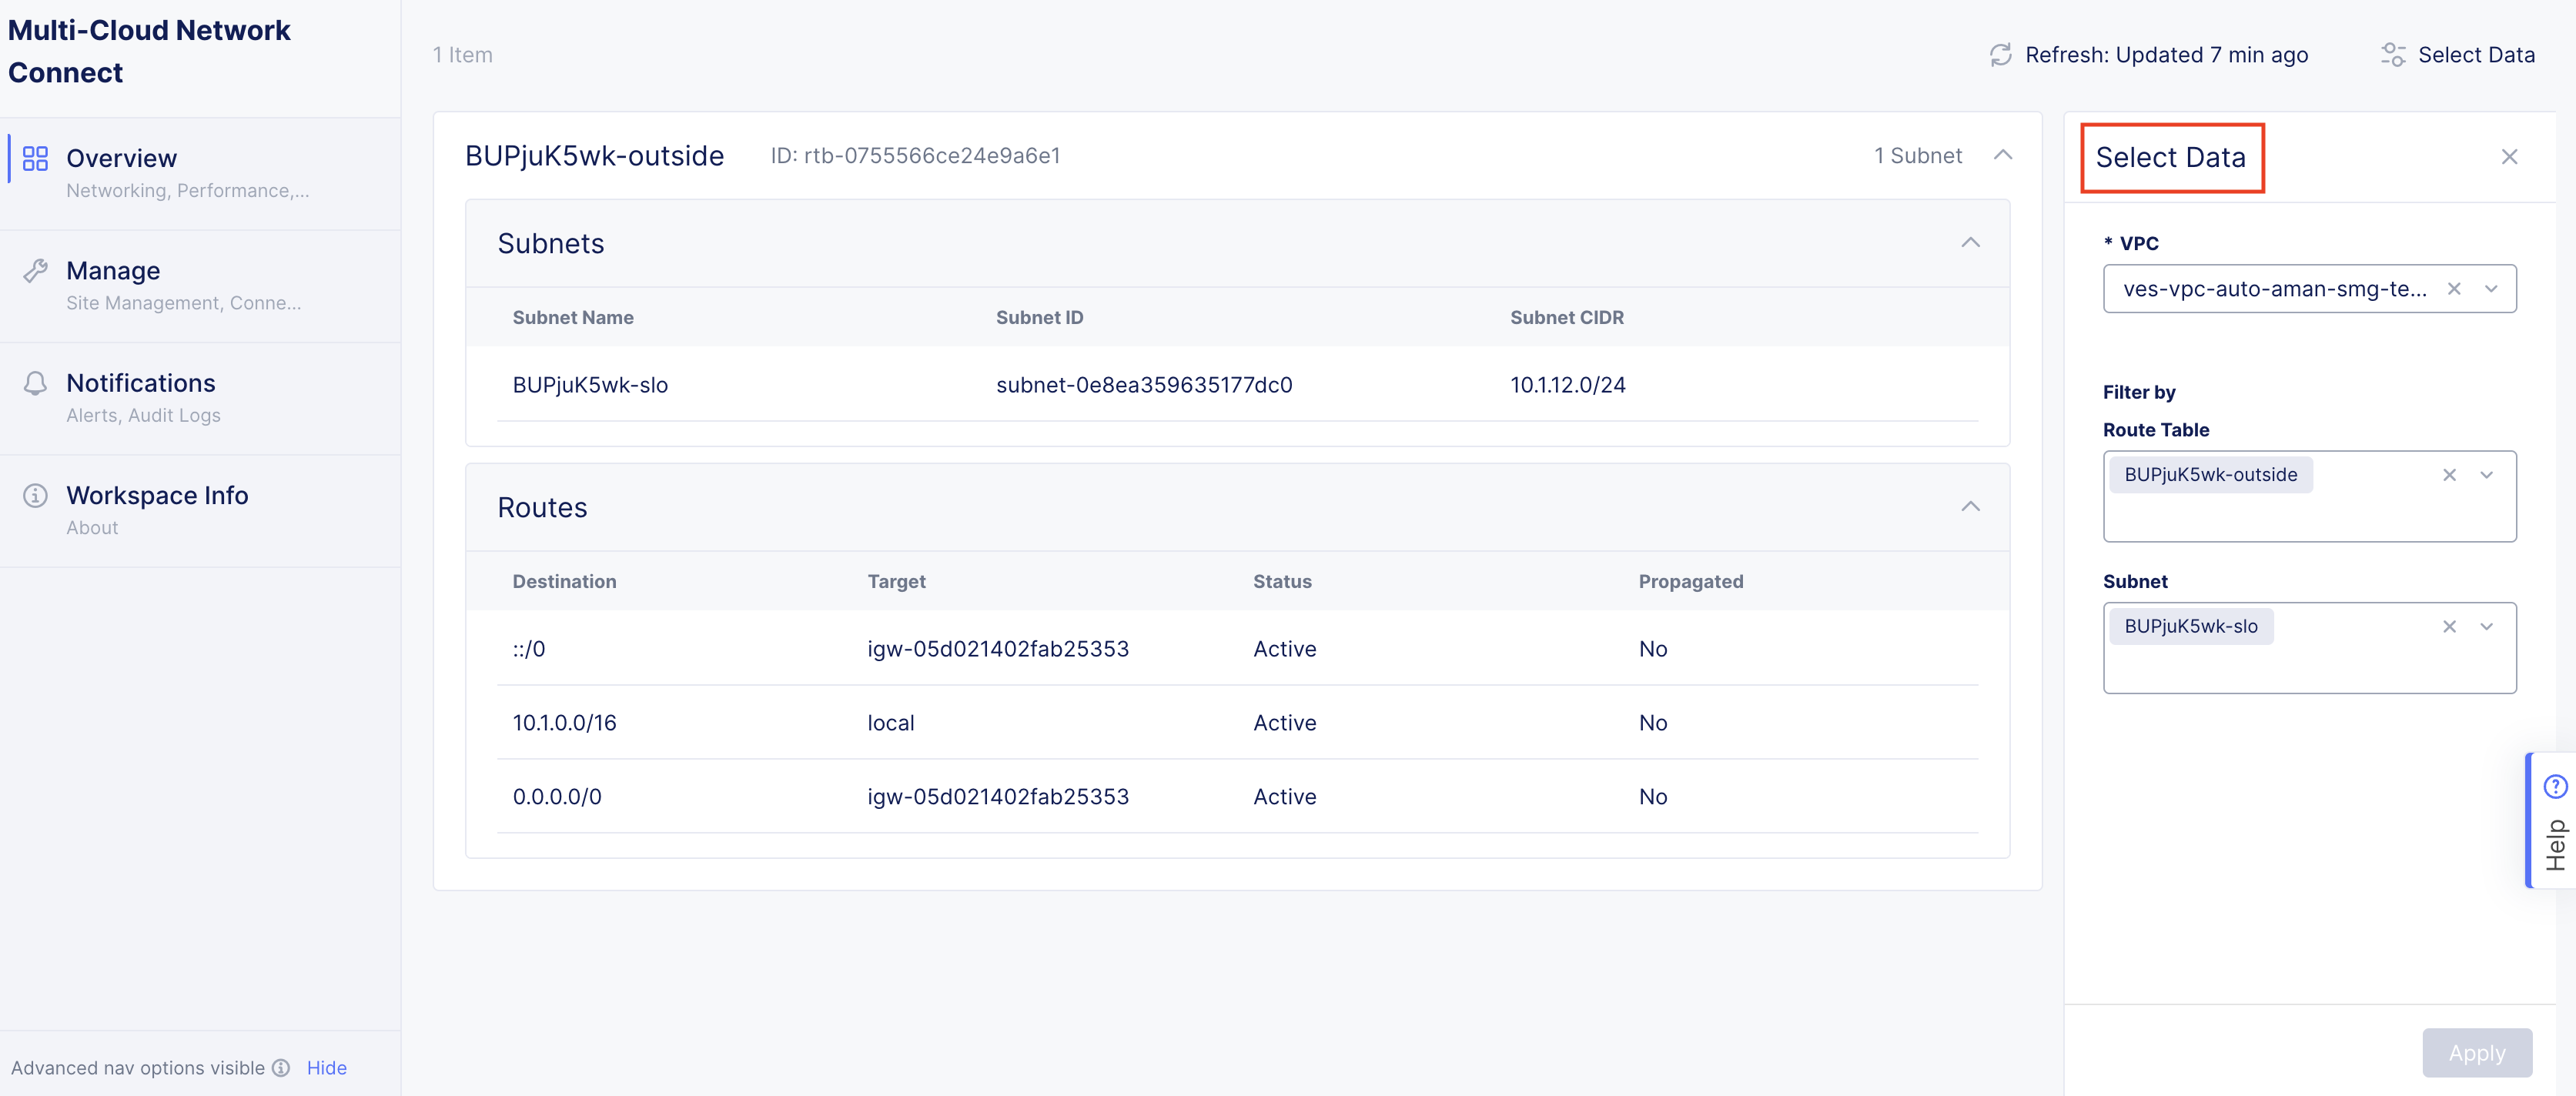Click the Workspace Info circle-i icon
The width and height of the screenshot is (2576, 1096).
tap(35, 495)
